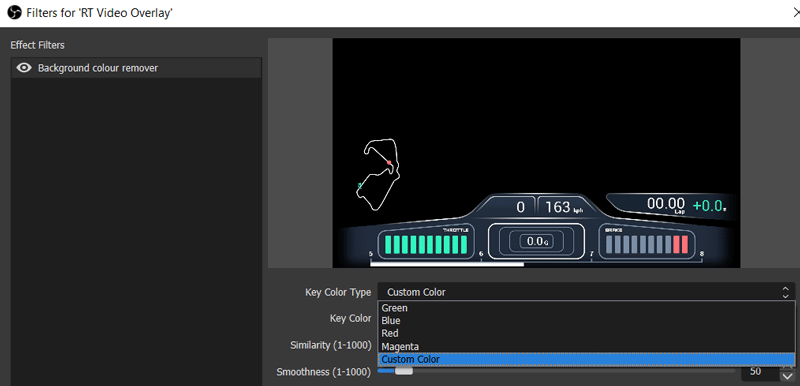Click the OBS logo in title bar

tap(14, 13)
